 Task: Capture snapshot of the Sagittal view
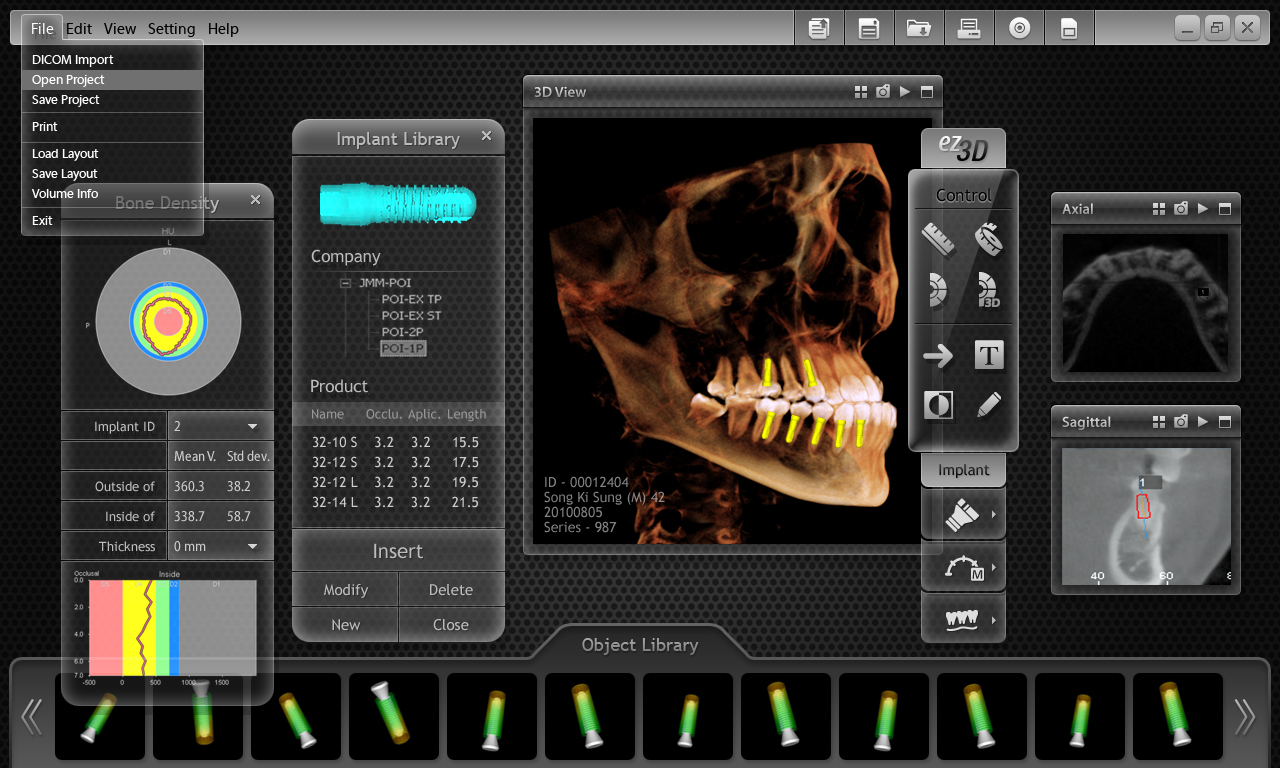click(1181, 422)
